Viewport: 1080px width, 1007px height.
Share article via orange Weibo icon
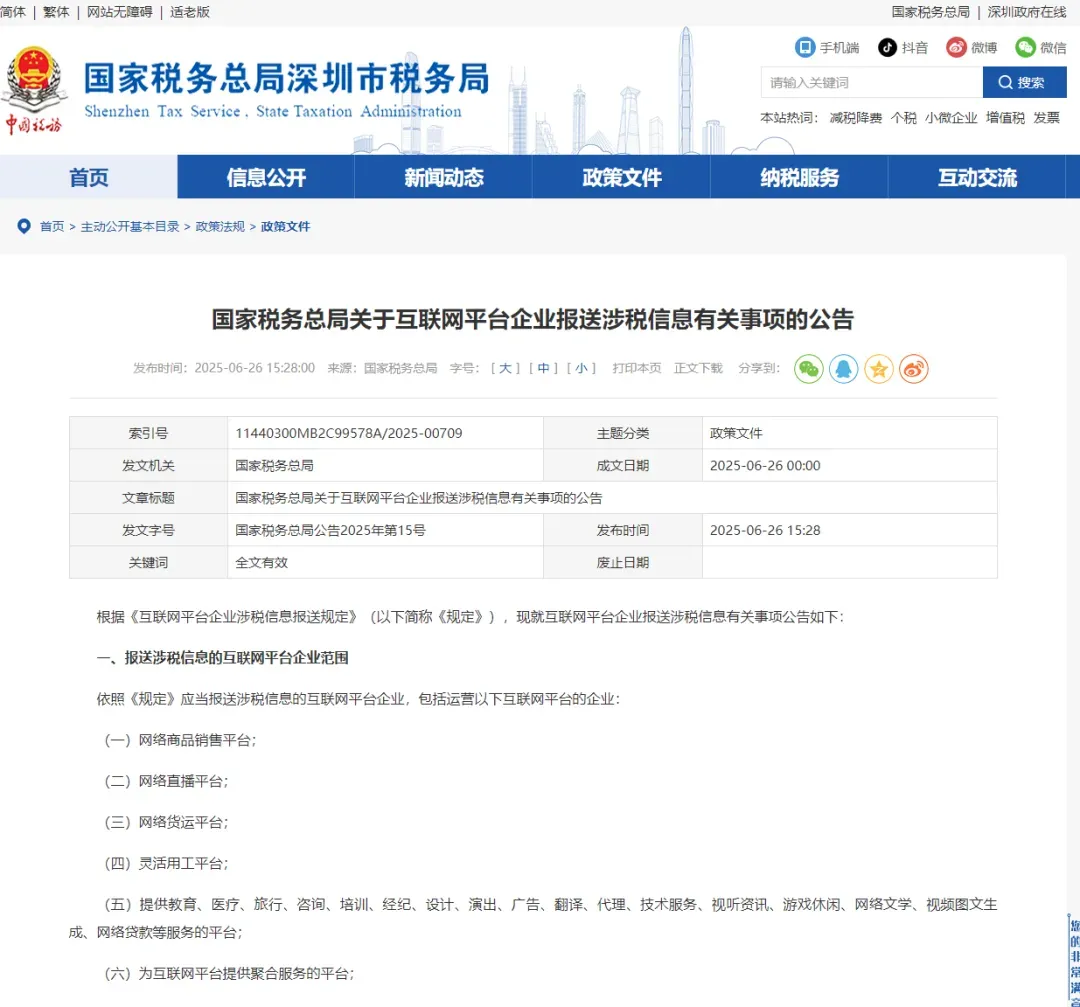913,368
